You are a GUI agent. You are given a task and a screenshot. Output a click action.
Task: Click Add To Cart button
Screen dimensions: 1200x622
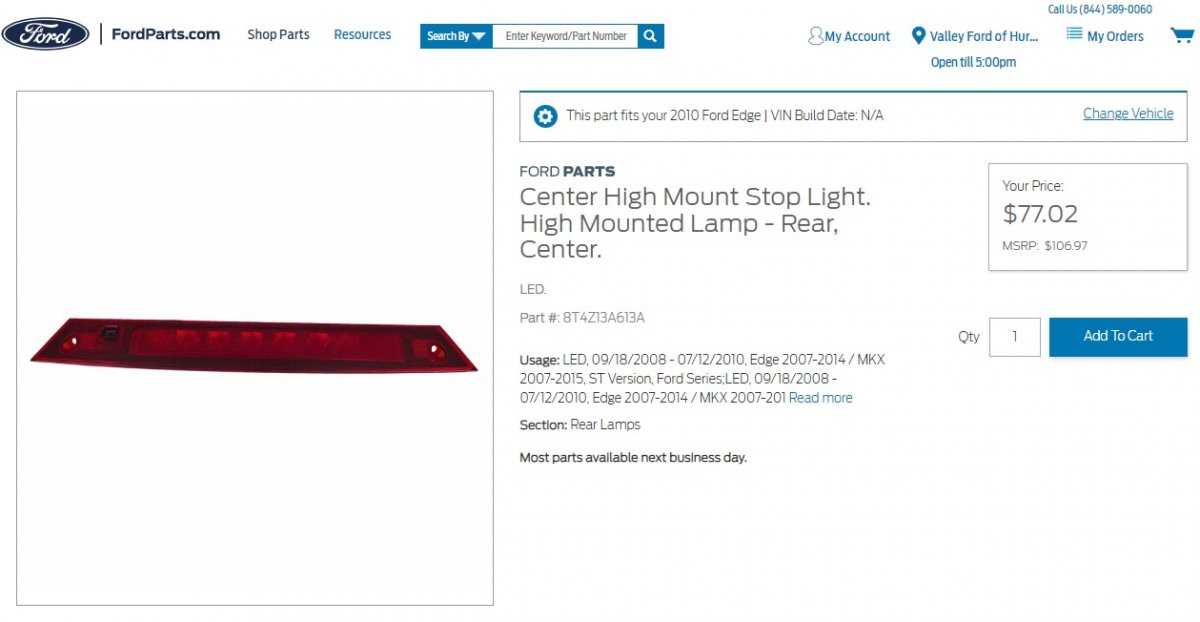click(1118, 337)
